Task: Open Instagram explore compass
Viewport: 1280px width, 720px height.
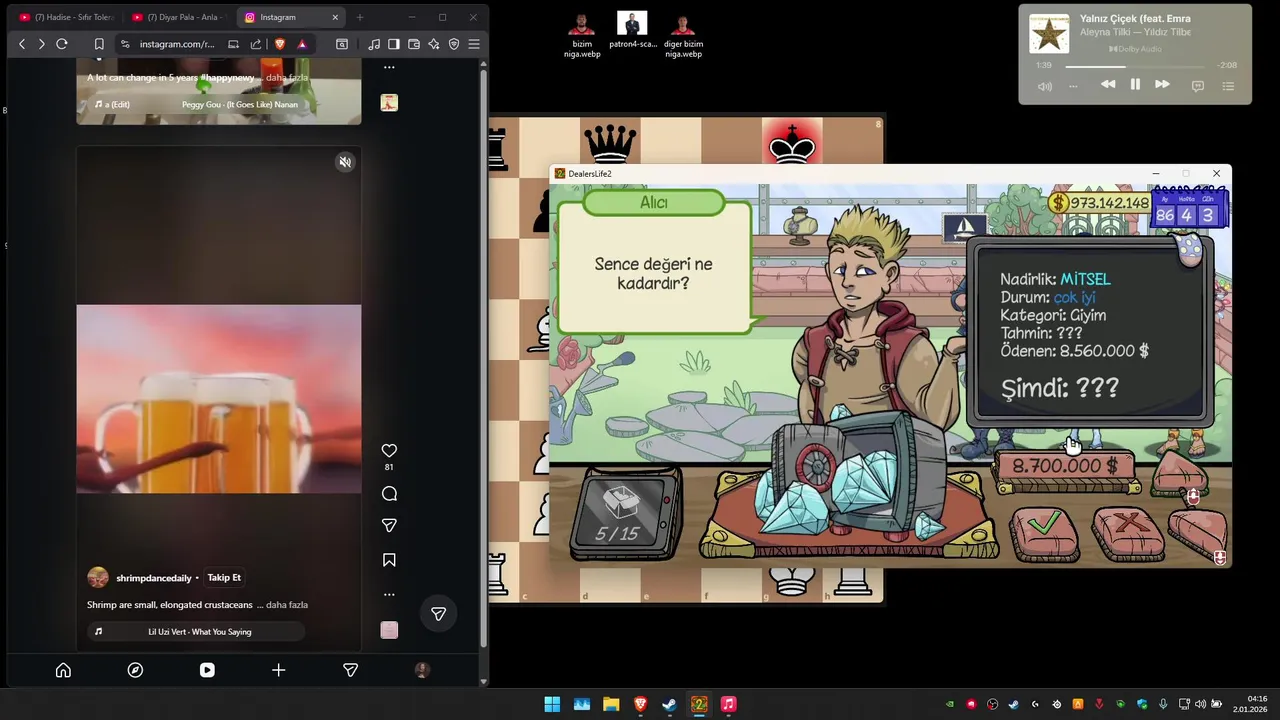Action: coord(135,670)
